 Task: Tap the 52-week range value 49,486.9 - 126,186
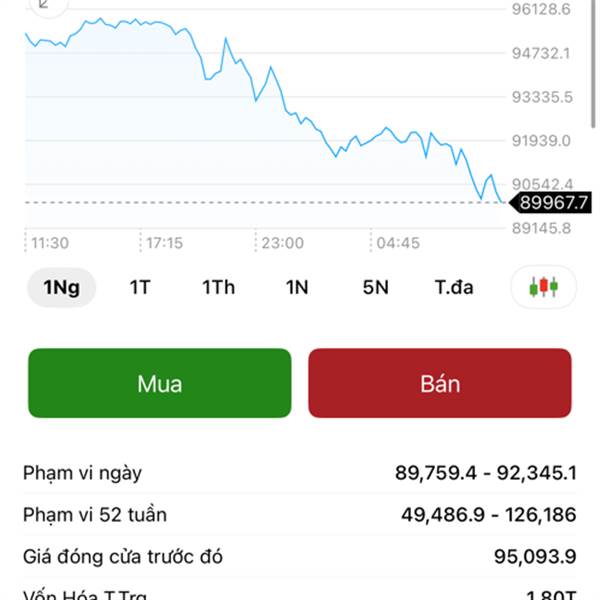(488, 515)
